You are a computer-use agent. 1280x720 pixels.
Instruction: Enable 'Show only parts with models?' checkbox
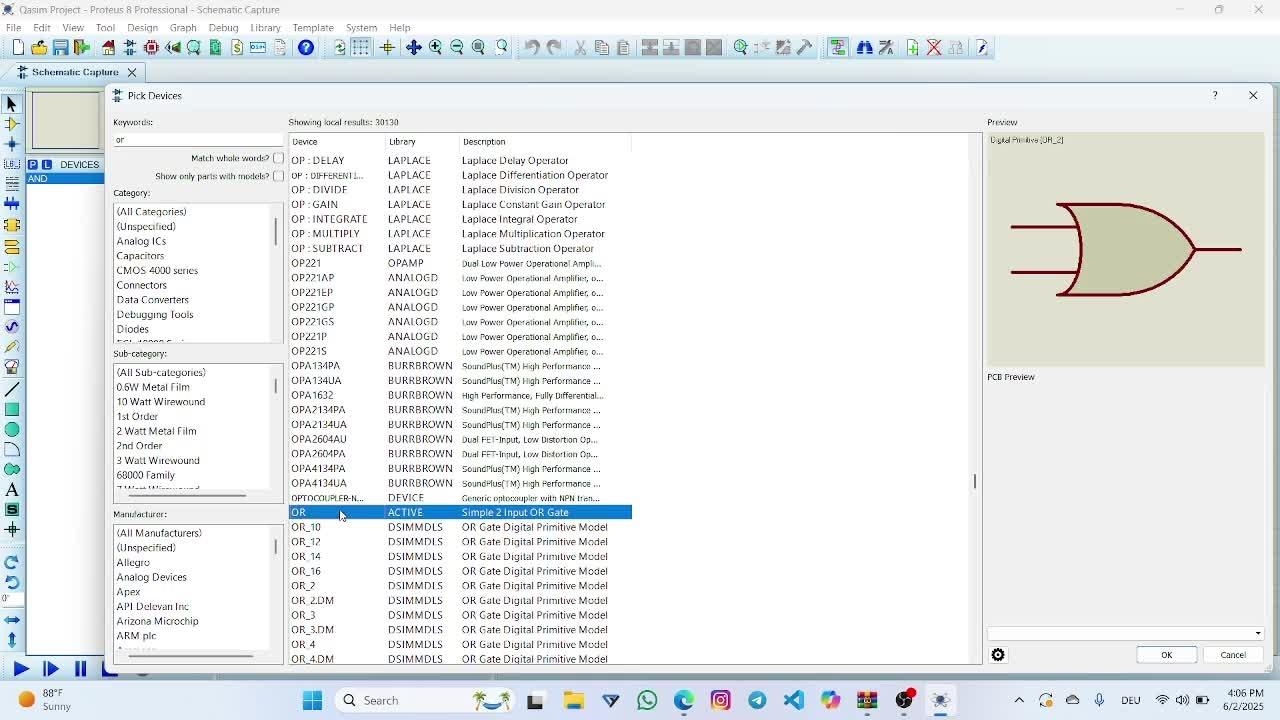coord(278,176)
